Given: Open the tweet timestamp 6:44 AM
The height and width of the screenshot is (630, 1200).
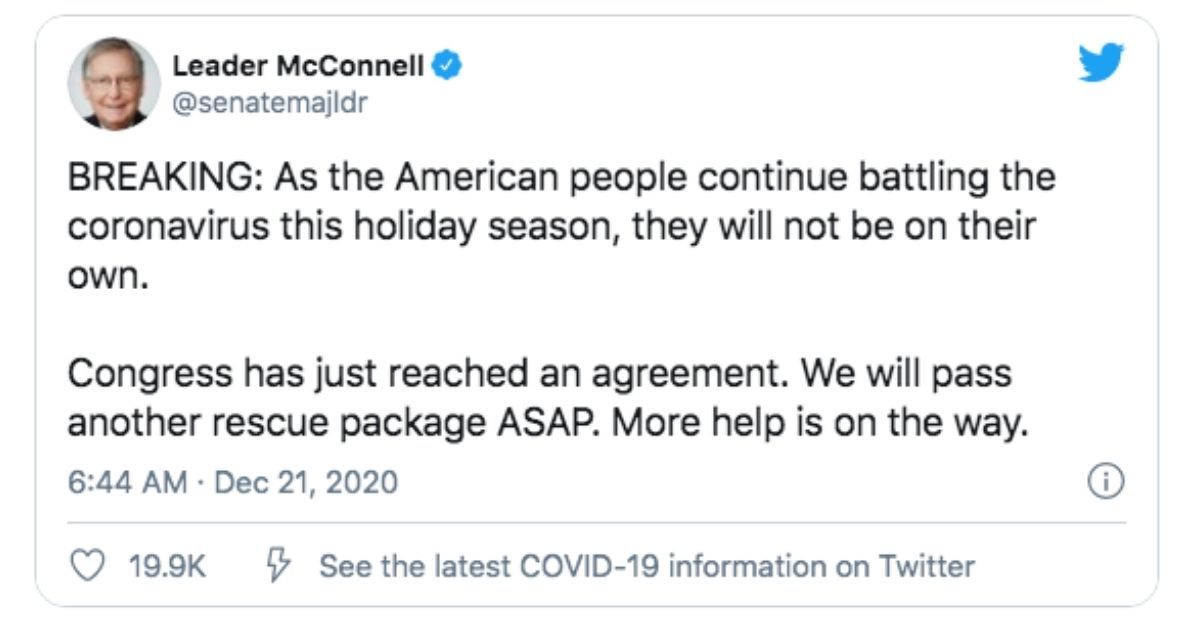Looking at the screenshot, I should tap(126, 483).
